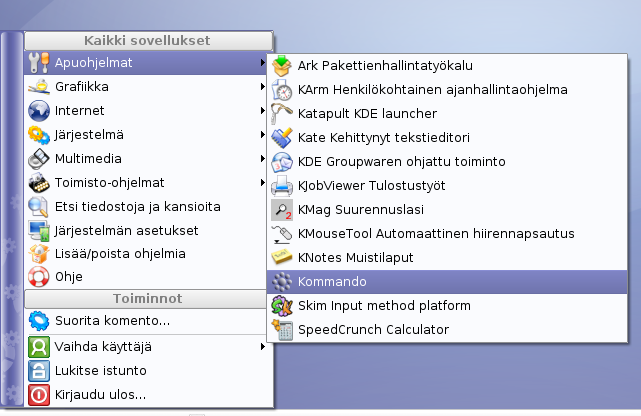
Task: Open the Toimisto-ohjelmat menu category
Action: pos(146,183)
